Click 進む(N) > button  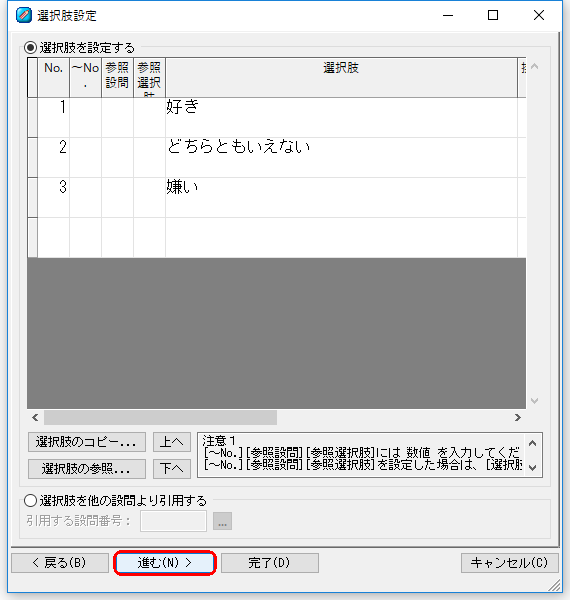[x=165, y=562]
